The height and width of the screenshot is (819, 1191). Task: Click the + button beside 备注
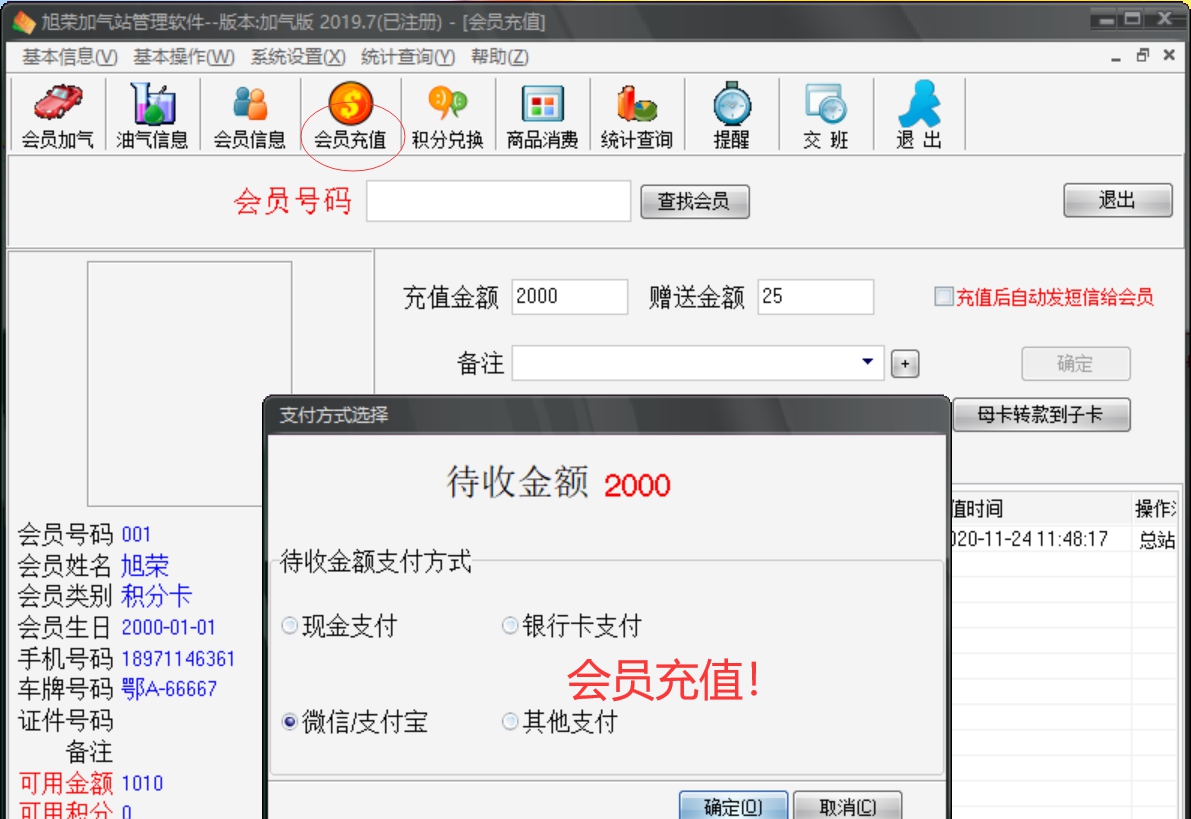click(x=906, y=361)
